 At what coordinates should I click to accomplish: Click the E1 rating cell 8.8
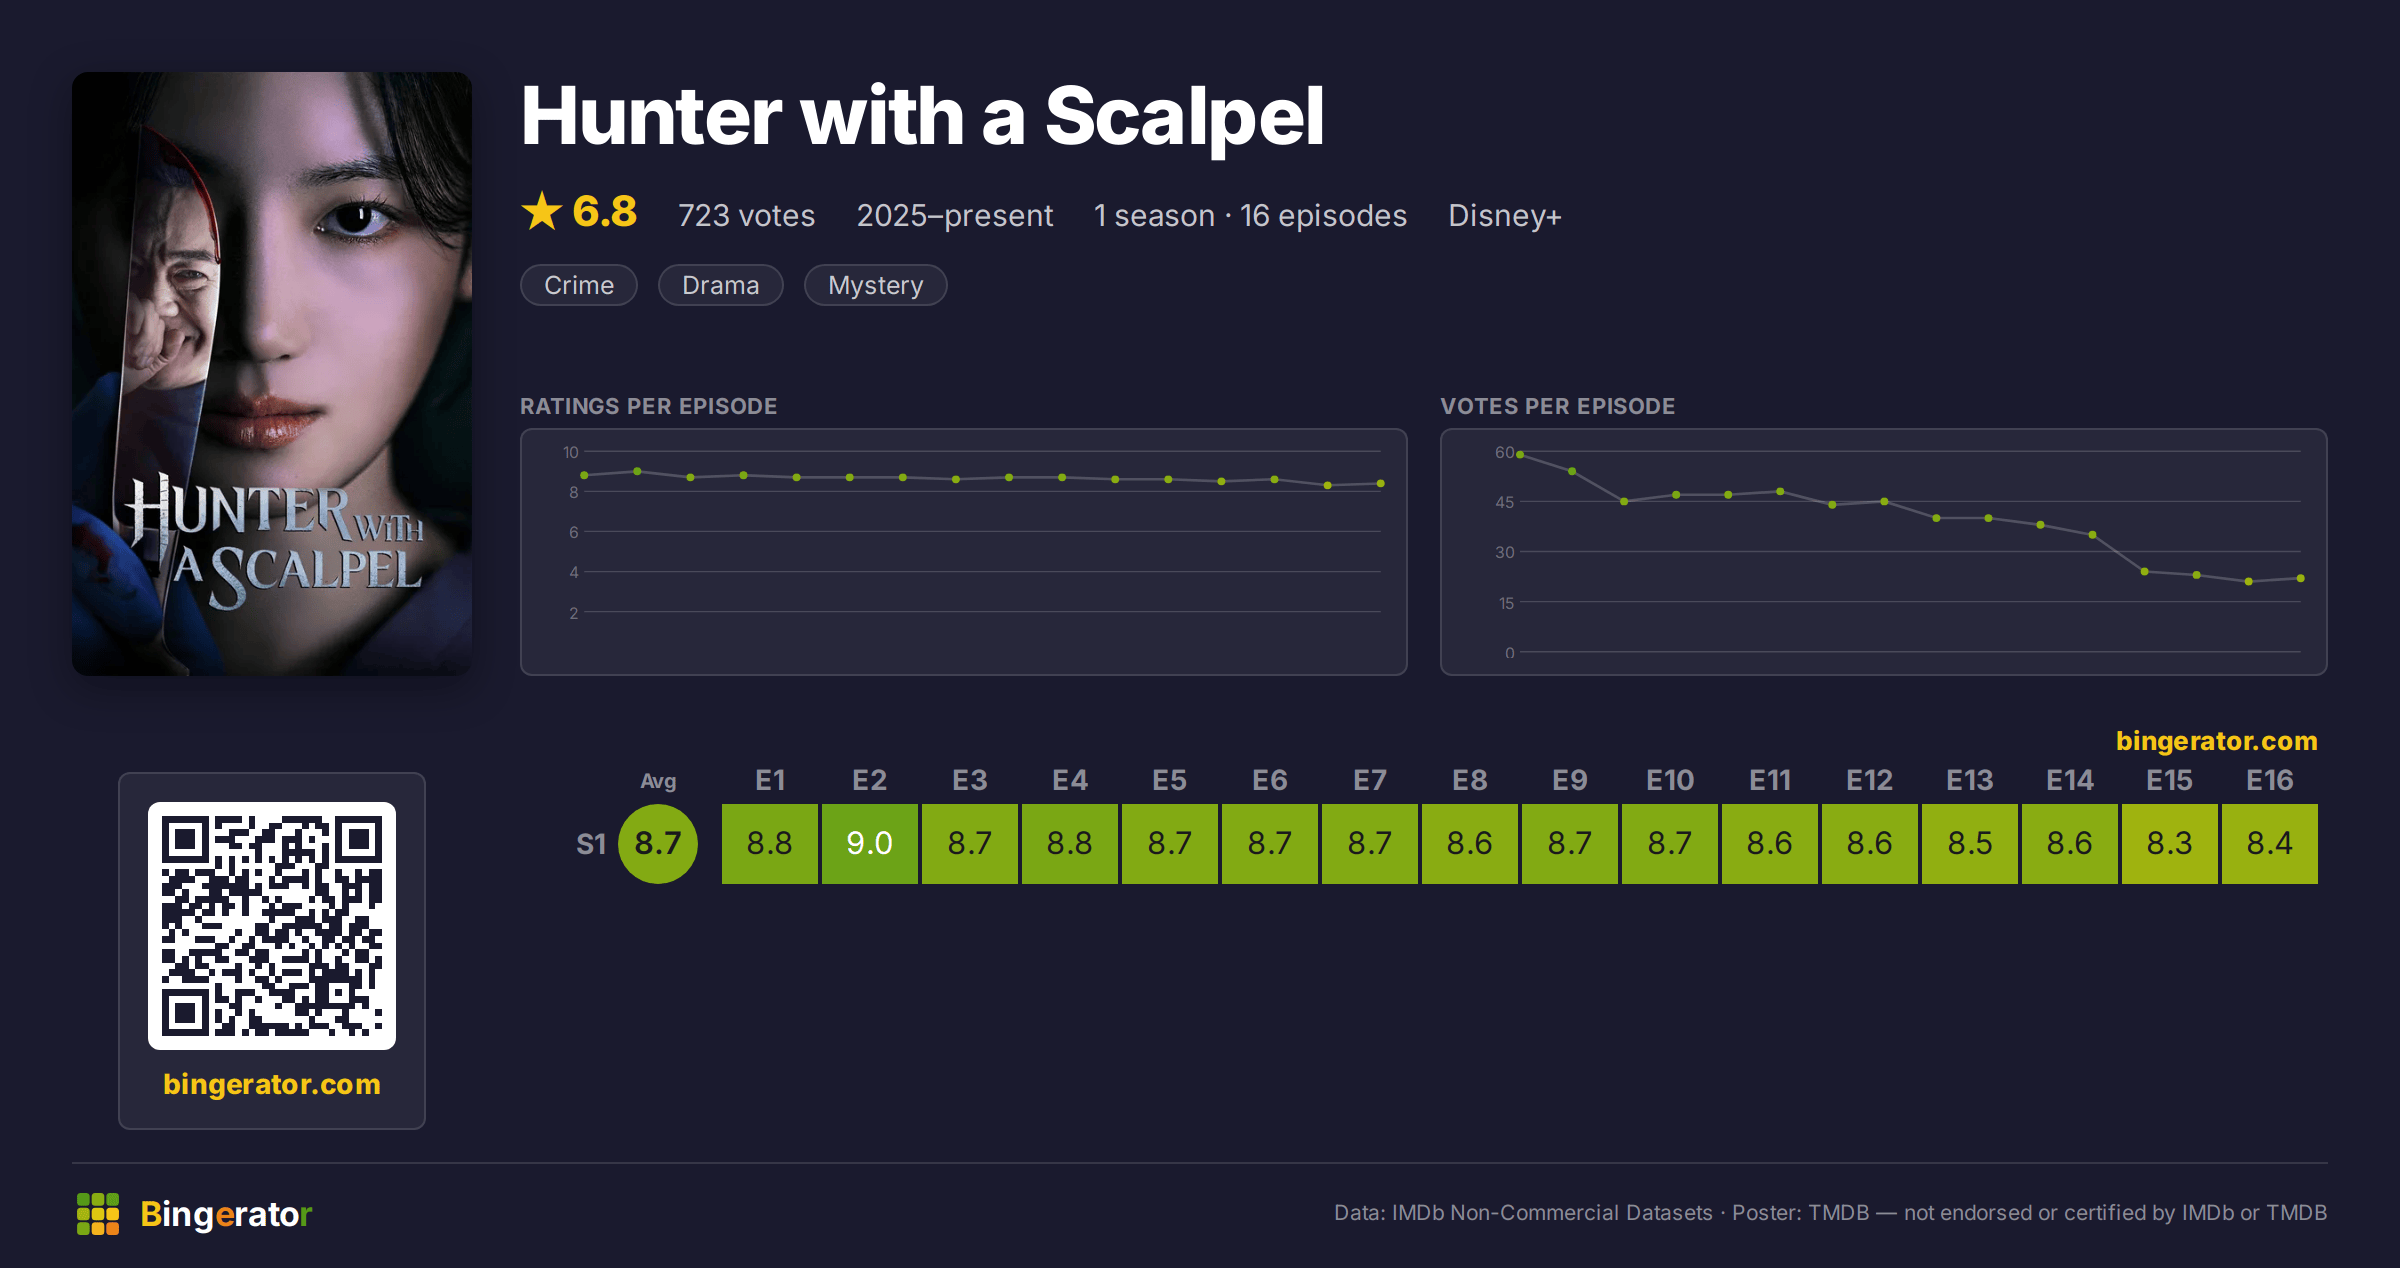tap(770, 843)
